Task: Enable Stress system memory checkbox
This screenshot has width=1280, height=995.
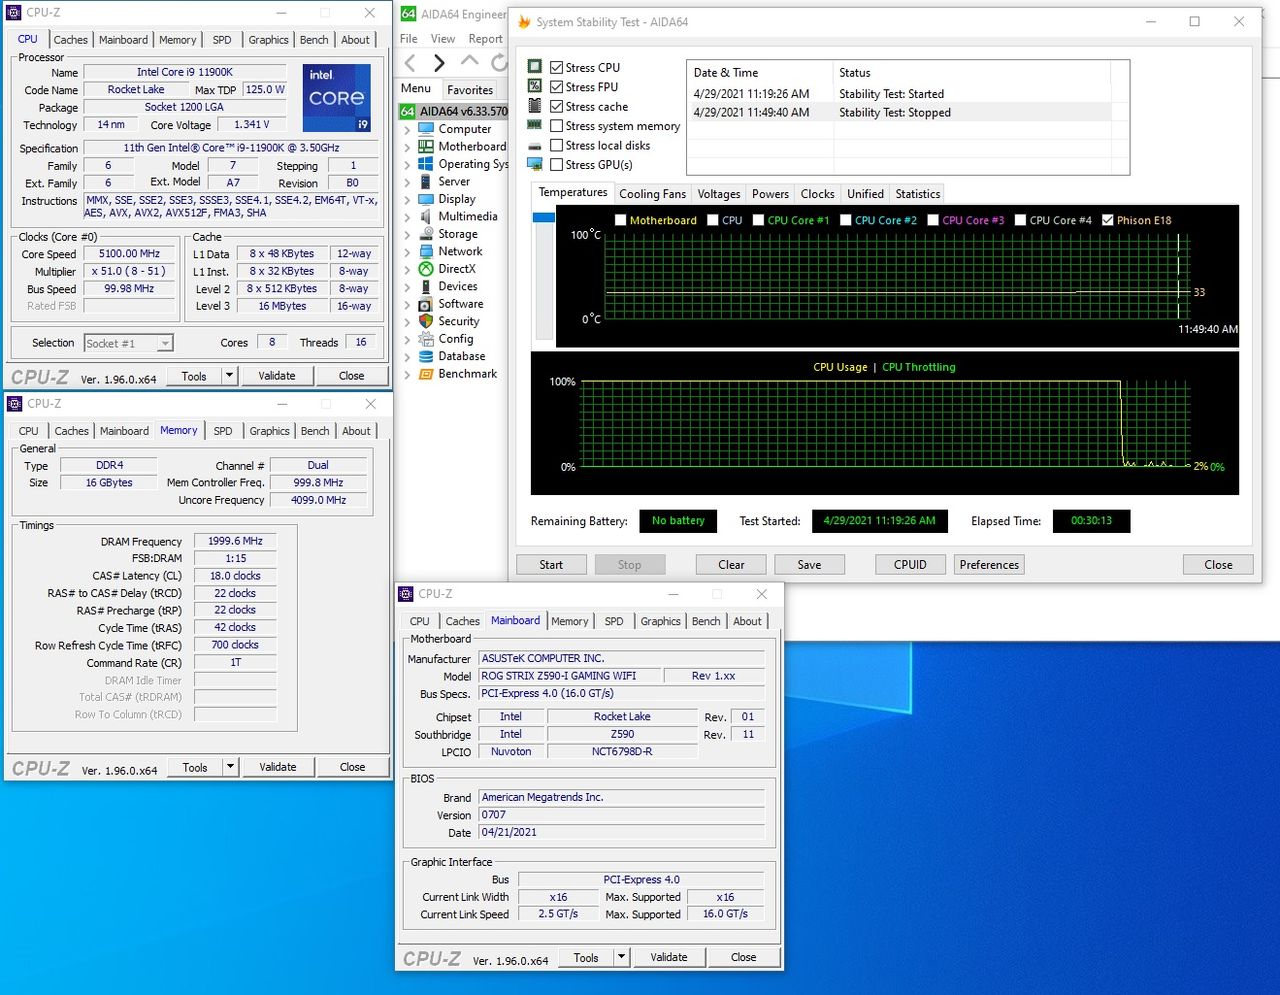Action: [557, 126]
